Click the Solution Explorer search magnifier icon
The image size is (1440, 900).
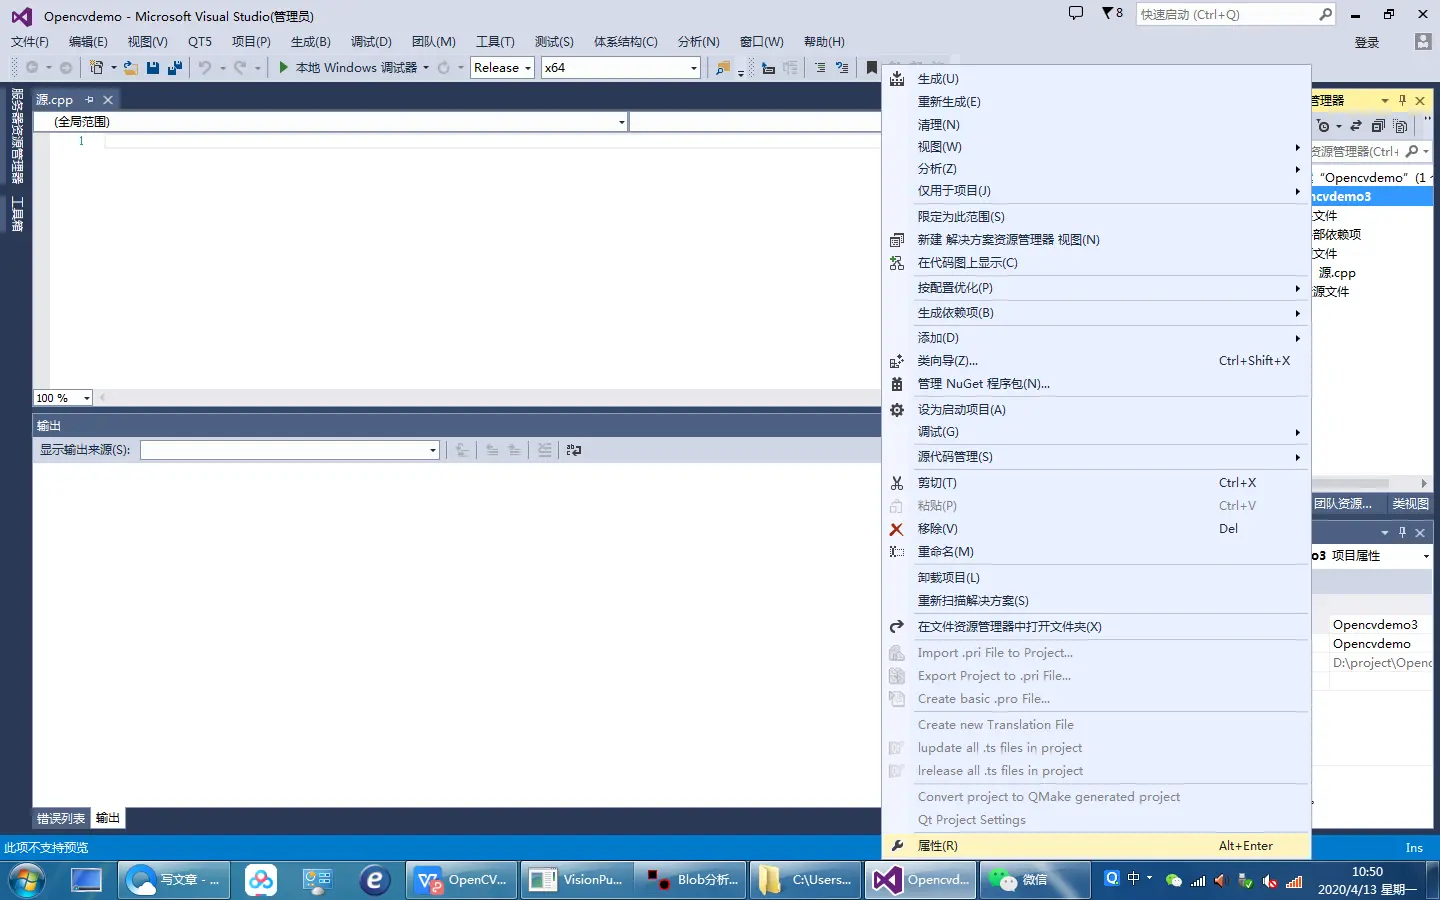1412,151
